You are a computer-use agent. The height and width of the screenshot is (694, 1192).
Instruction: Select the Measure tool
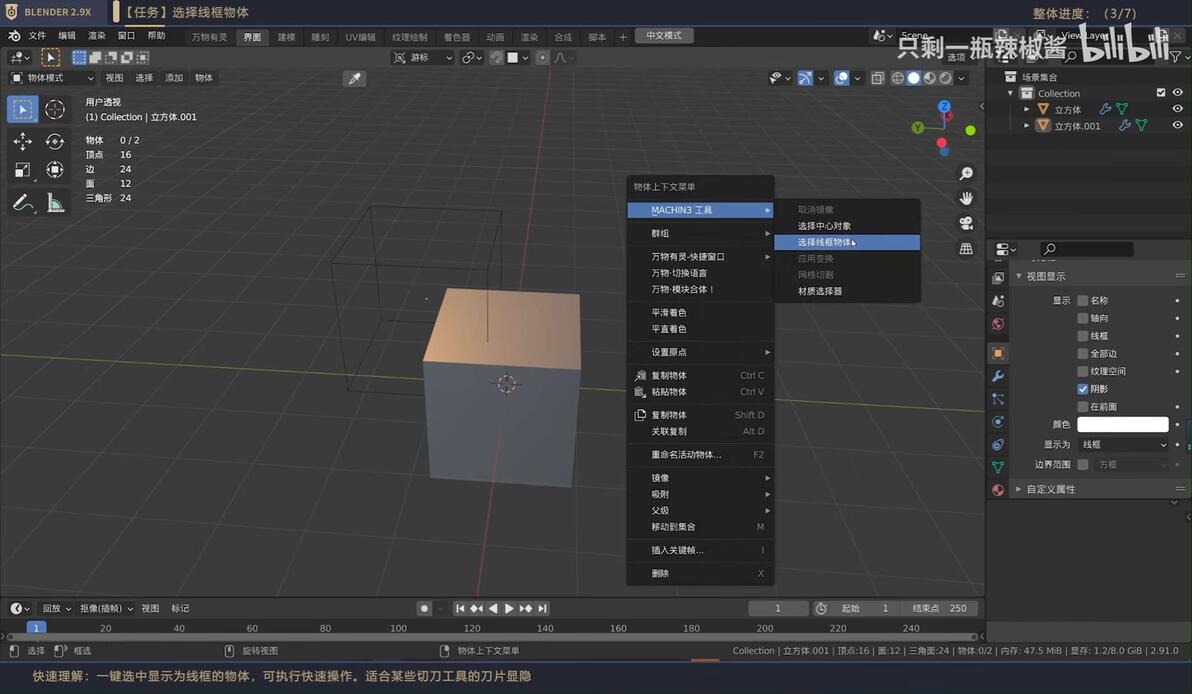(x=55, y=202)
